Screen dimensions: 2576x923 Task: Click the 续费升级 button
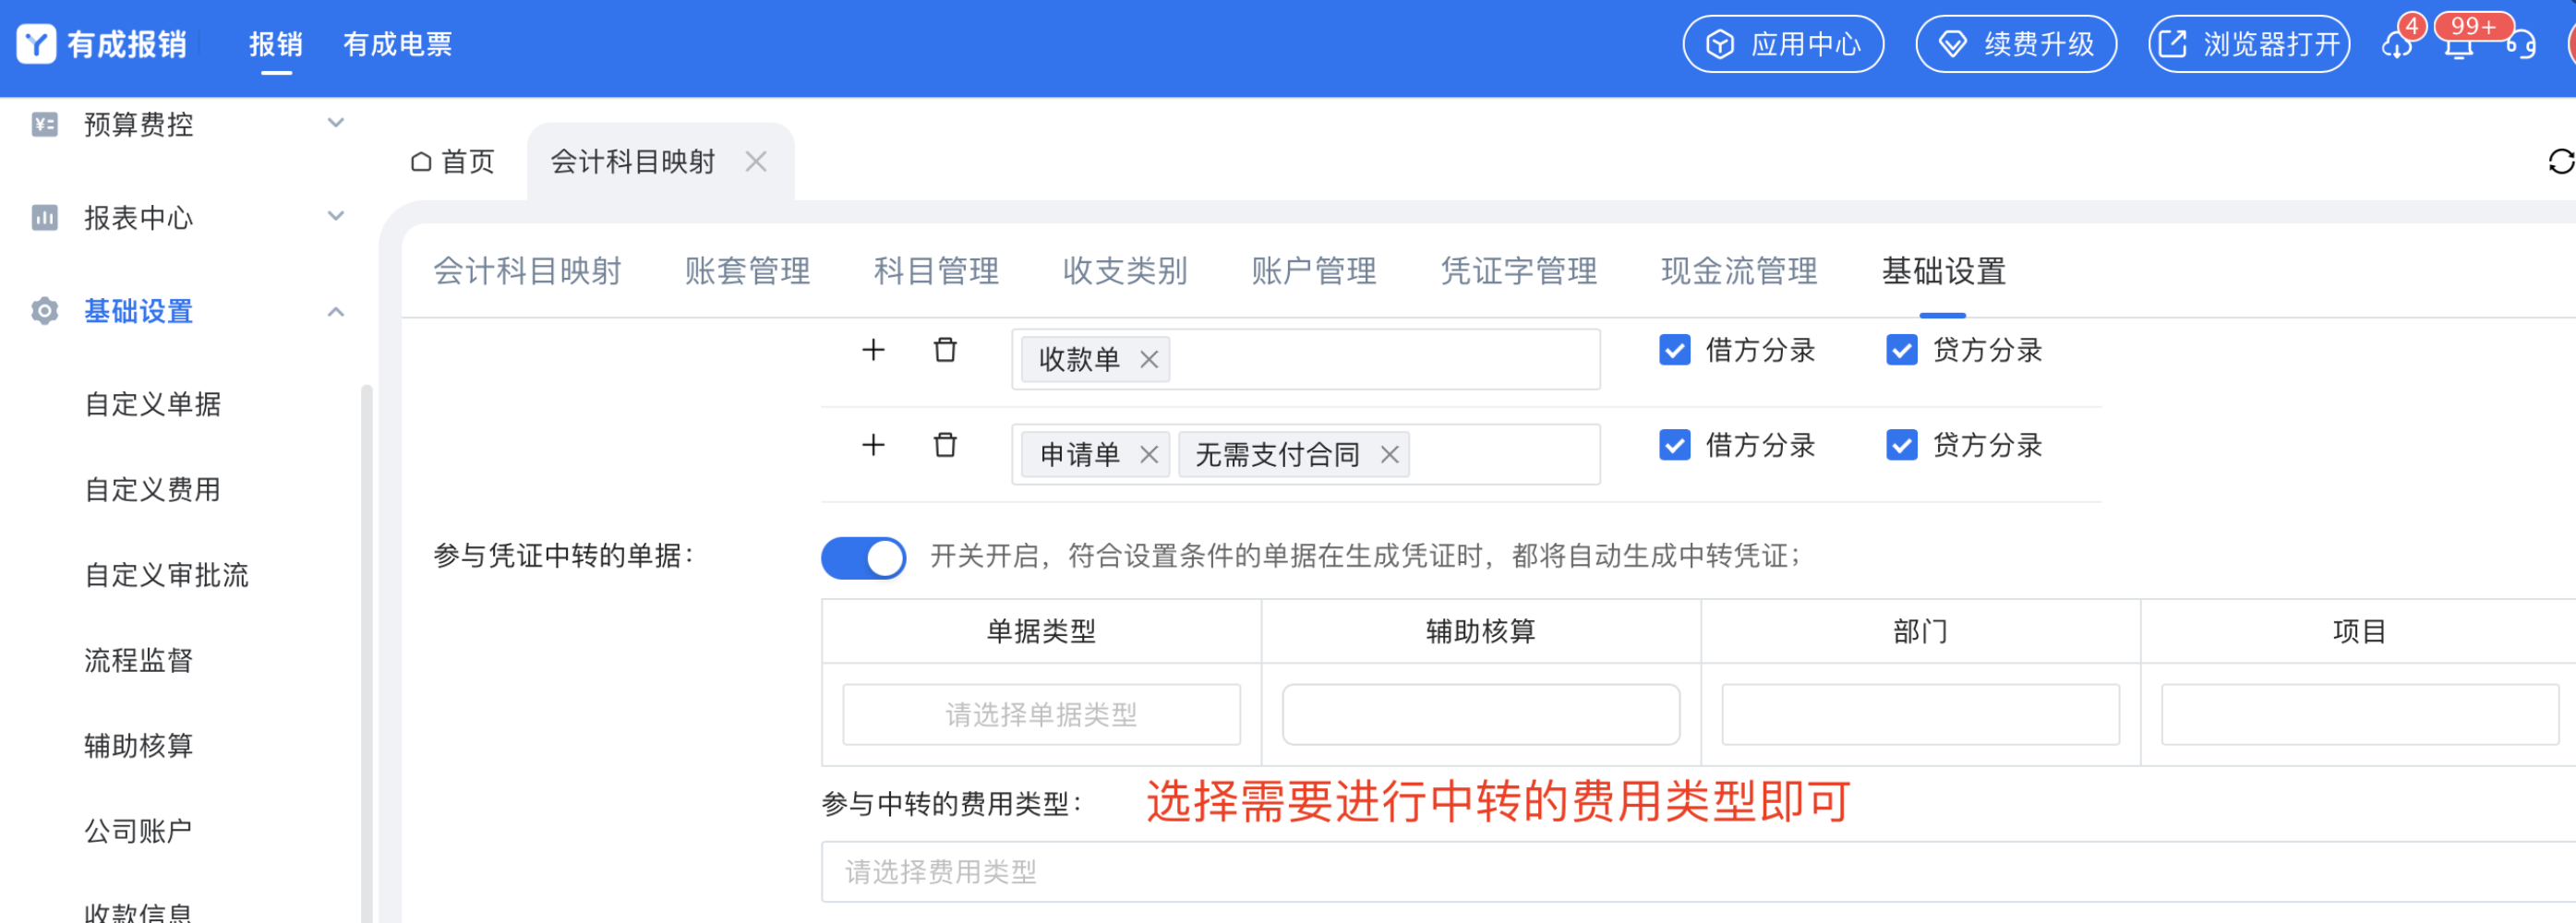pos(2015,45)
